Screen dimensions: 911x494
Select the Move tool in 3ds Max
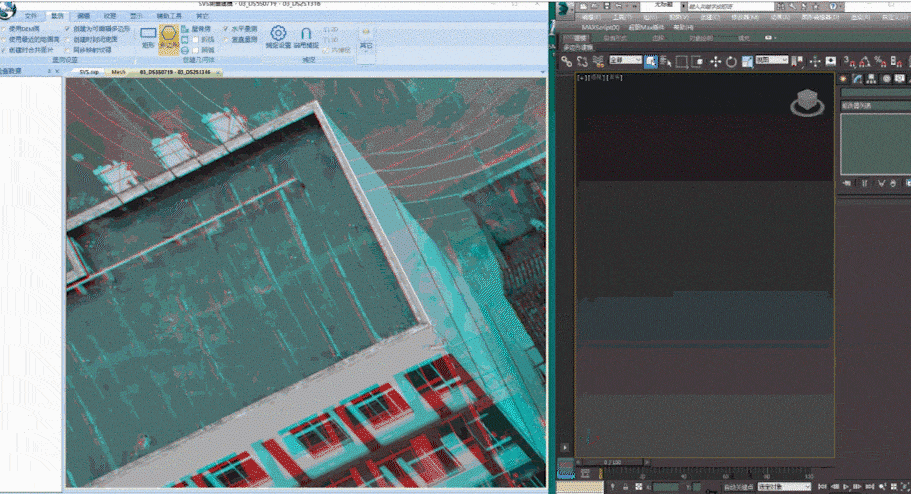point(716,62)
